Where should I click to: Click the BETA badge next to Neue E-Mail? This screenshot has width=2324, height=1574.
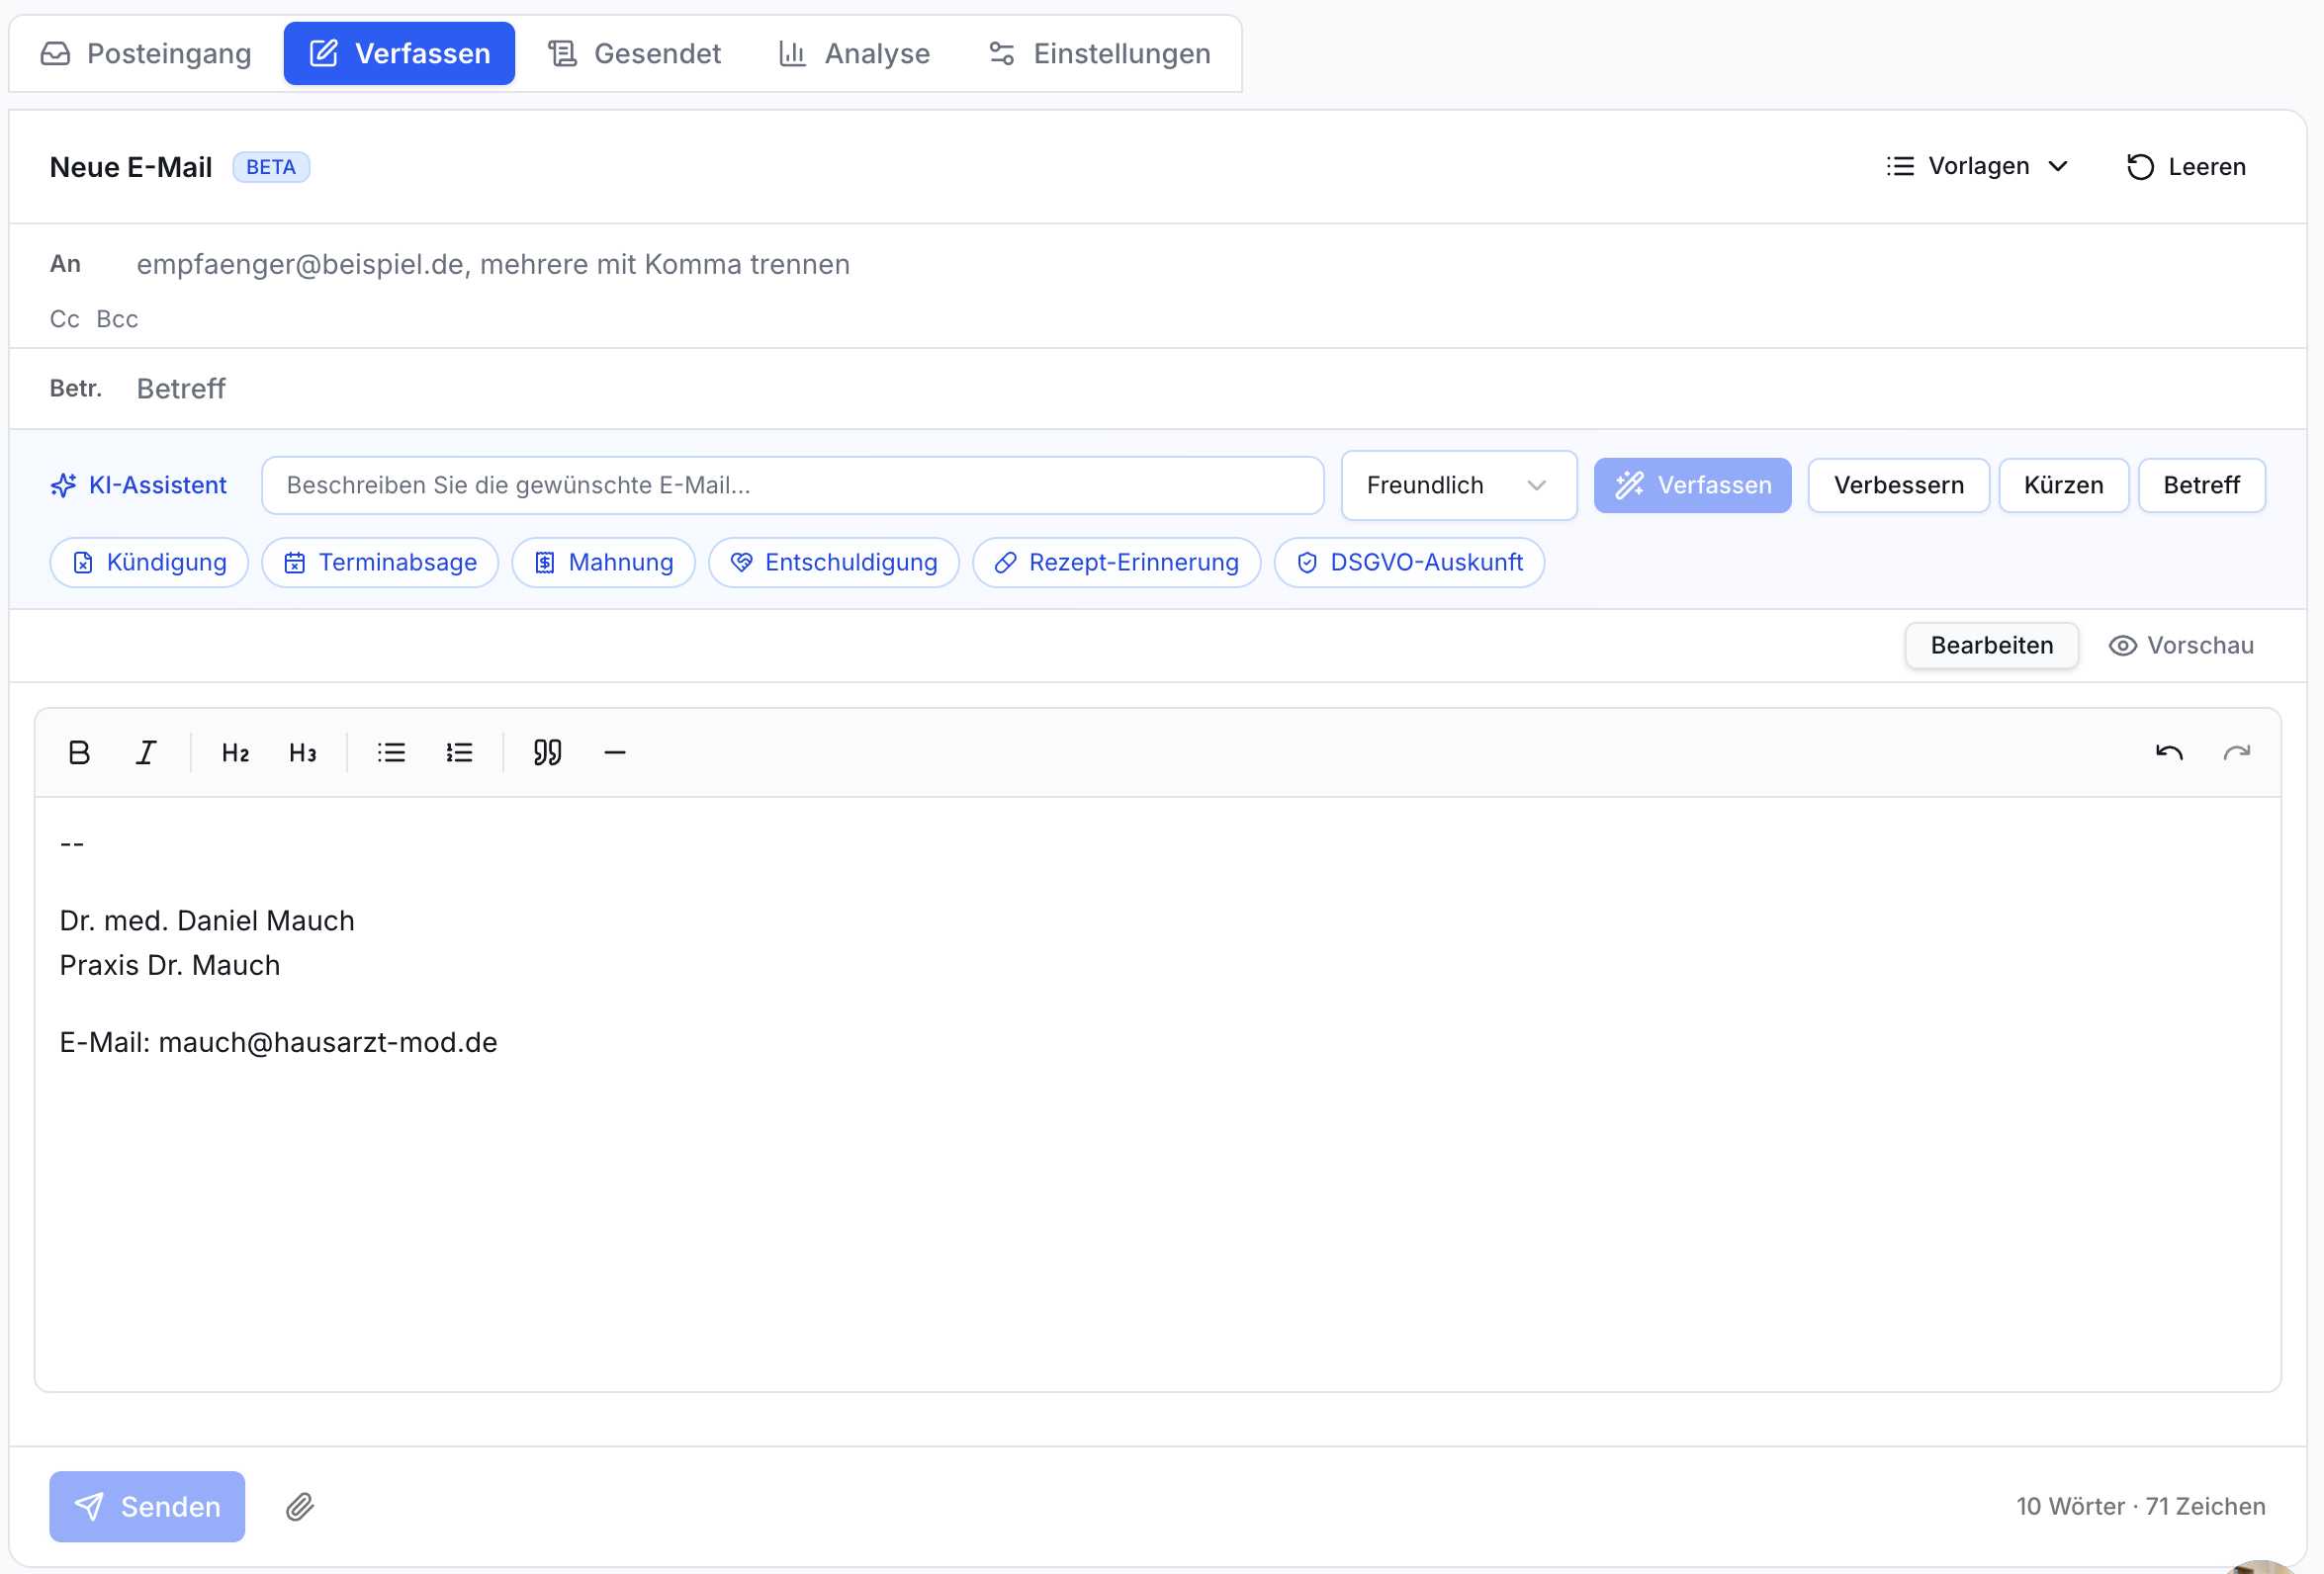pos(271,166)
